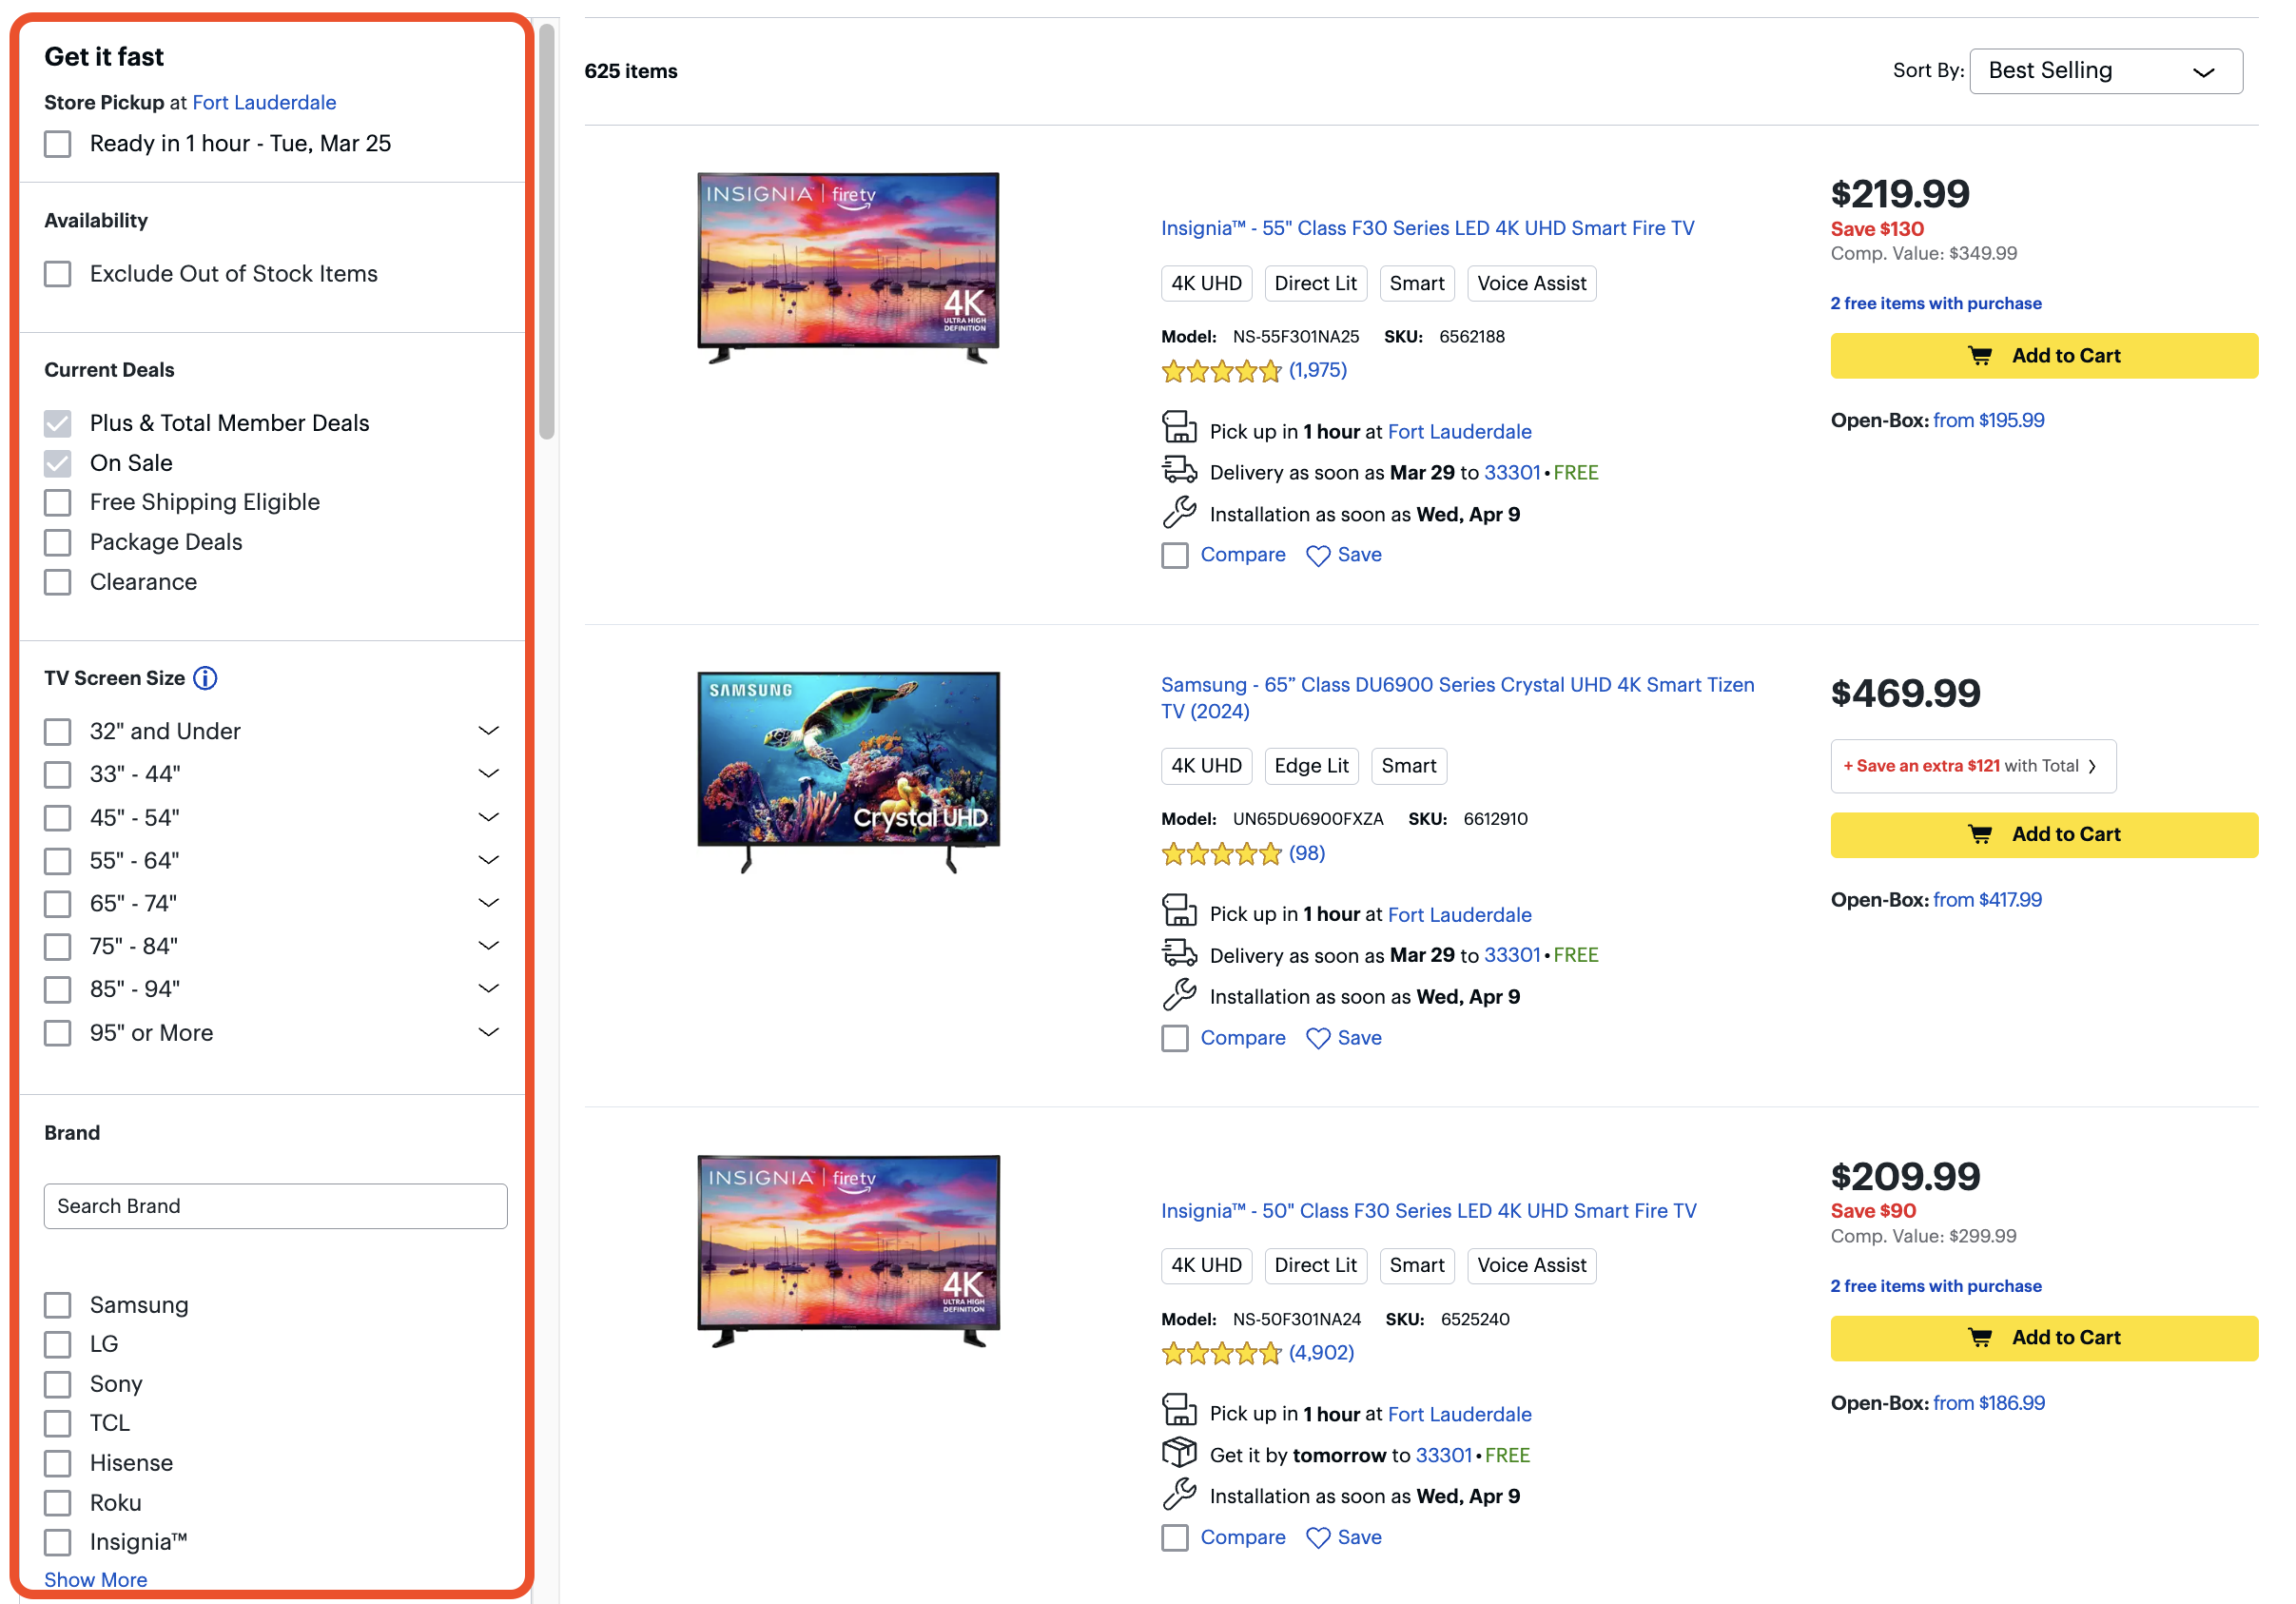Open Samsung 65" Class DU6900 product title

point(1457,698)
